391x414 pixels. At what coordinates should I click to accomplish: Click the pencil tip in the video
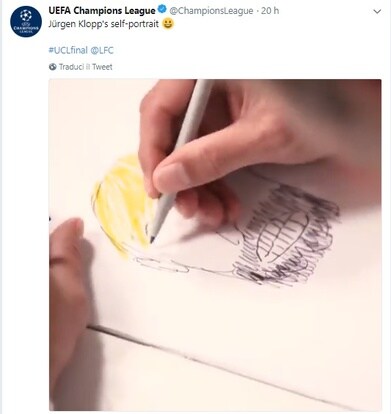point(152,239)
